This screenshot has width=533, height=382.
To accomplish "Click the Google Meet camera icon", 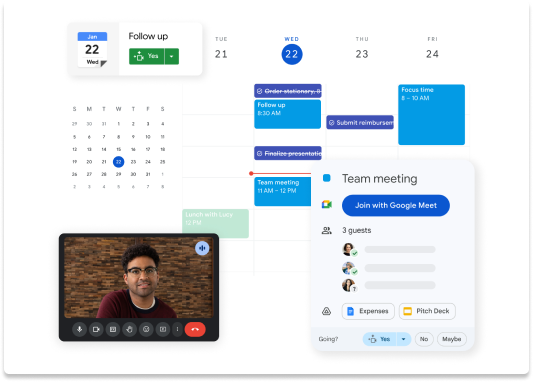I will click(327, 204).
